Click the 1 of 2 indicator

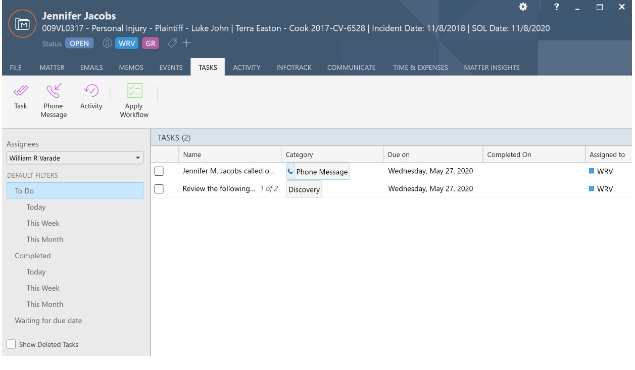pos(269,188)
